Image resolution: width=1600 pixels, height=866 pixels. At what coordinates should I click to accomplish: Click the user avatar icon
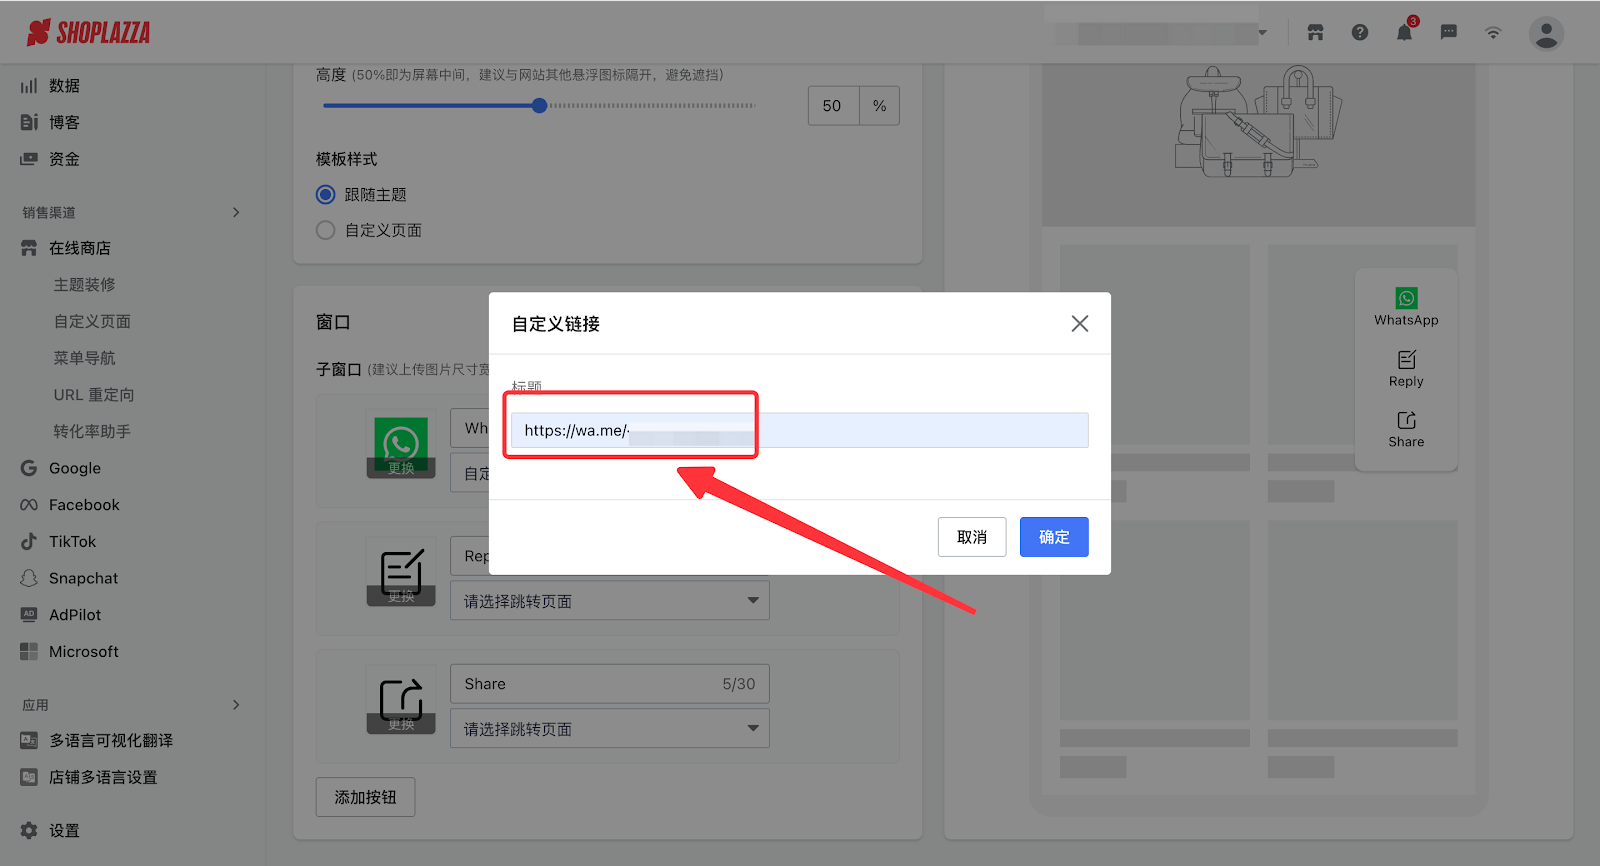coord(1546,33)
